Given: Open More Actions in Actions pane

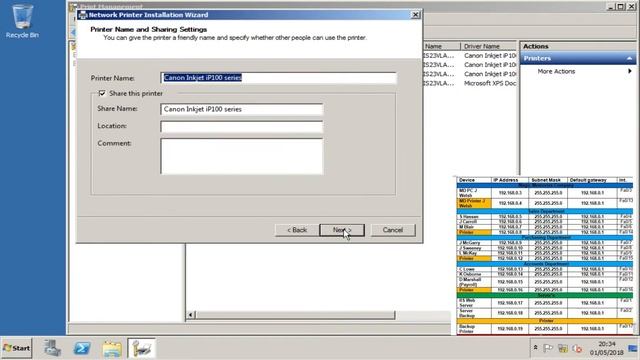Looking at the screenshot, I should point(556,71).
